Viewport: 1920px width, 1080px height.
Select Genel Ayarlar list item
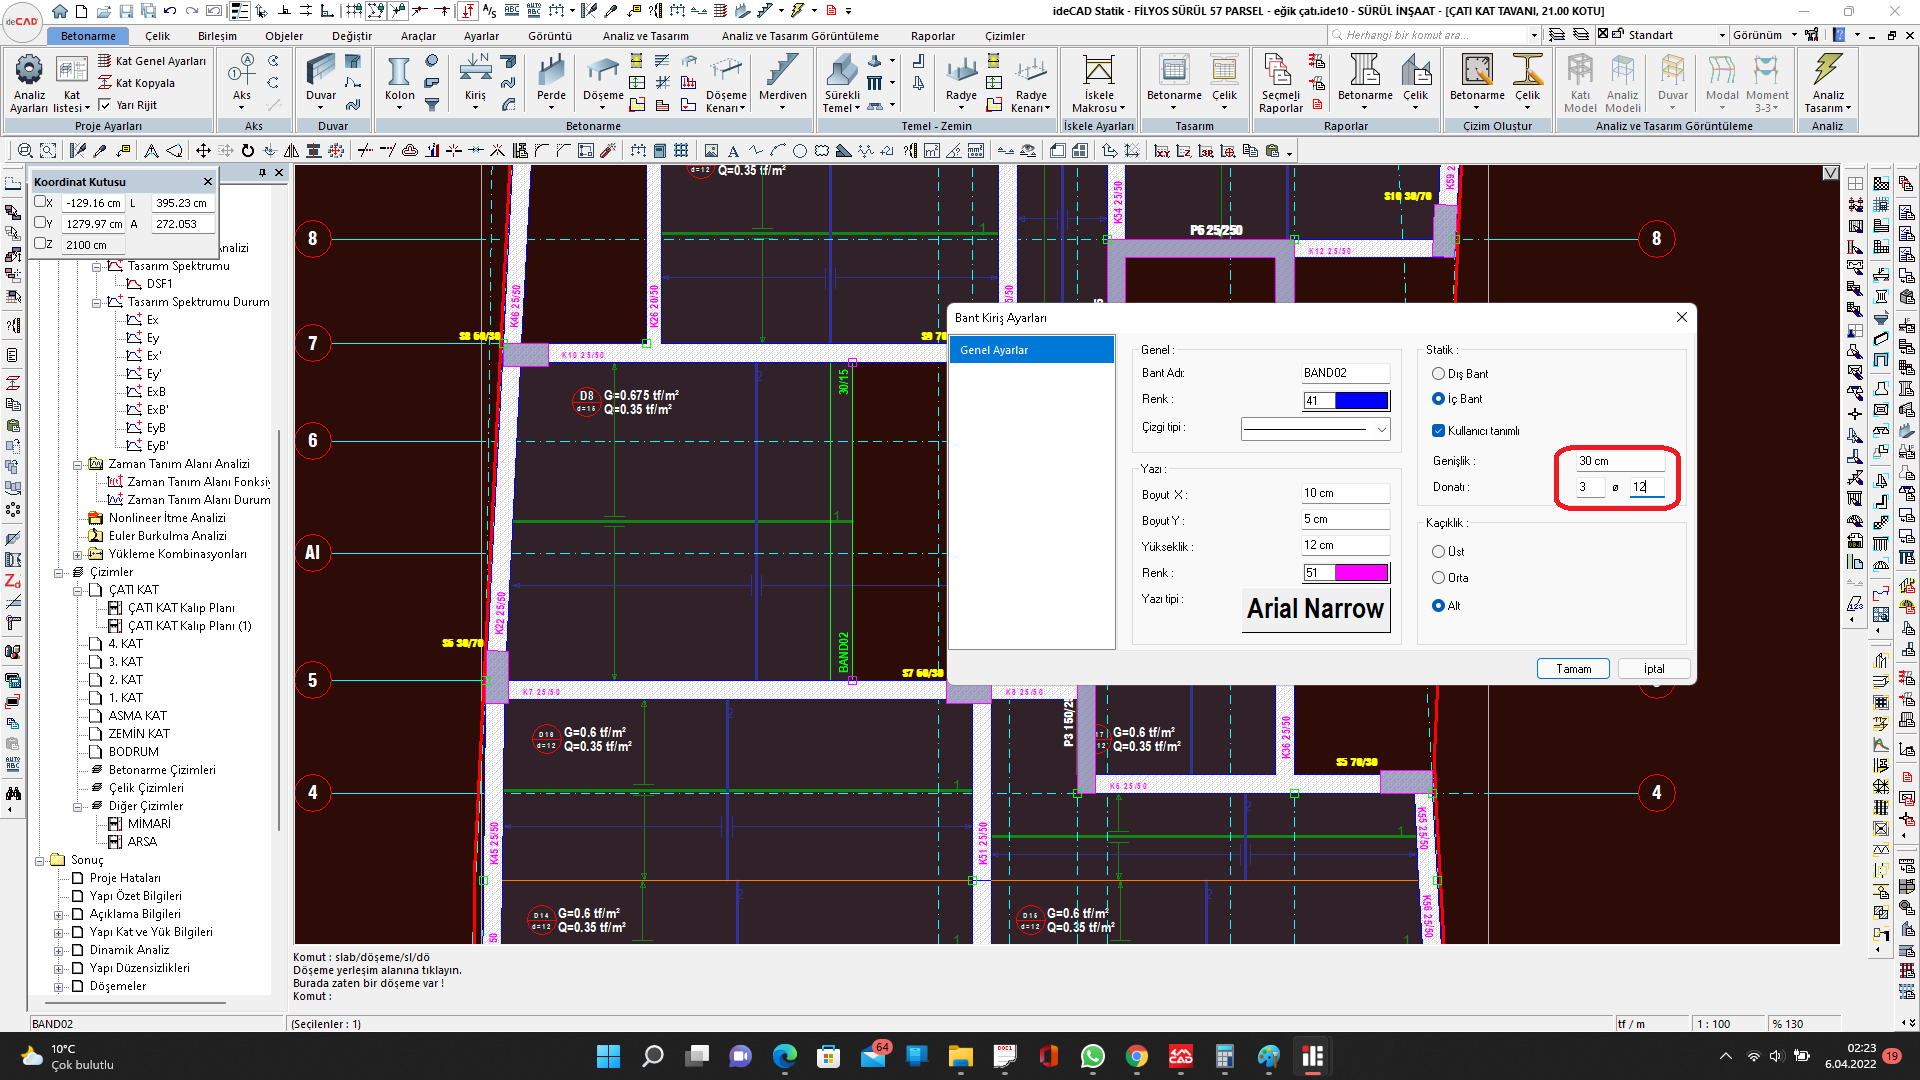tap(1031, 350)
